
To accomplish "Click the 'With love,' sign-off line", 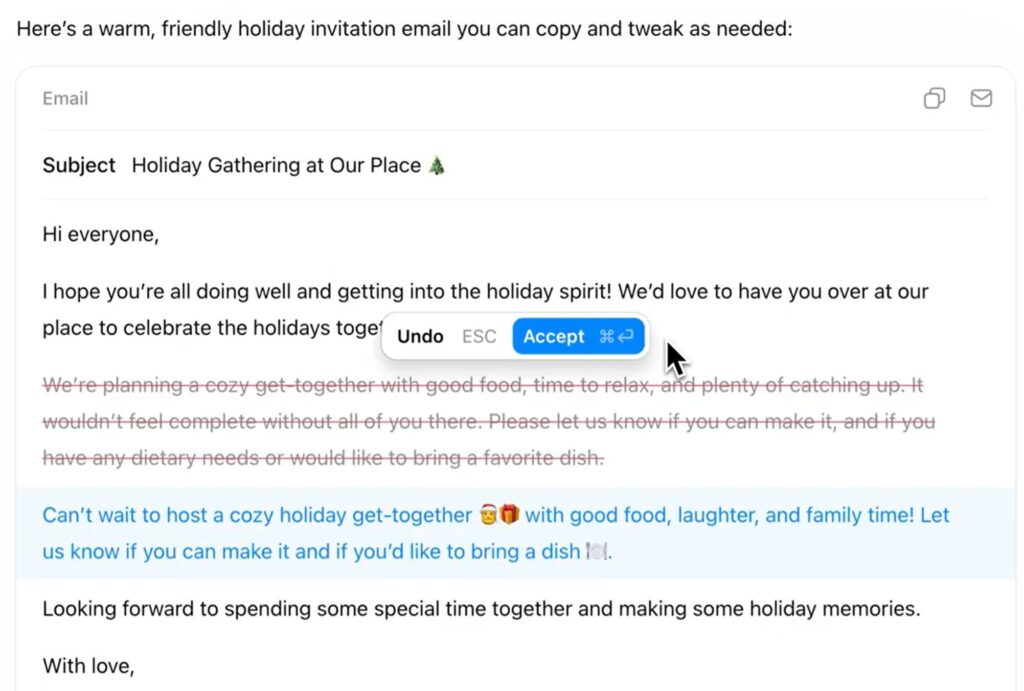I will coord(88,664).
